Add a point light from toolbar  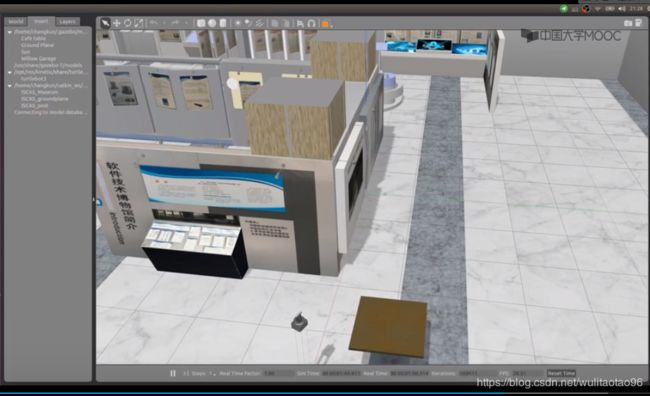tap(238, 23)
